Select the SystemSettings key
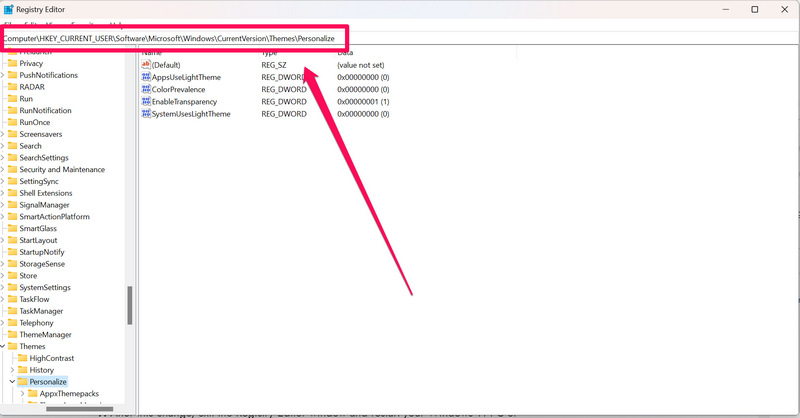 coord(45,287)
